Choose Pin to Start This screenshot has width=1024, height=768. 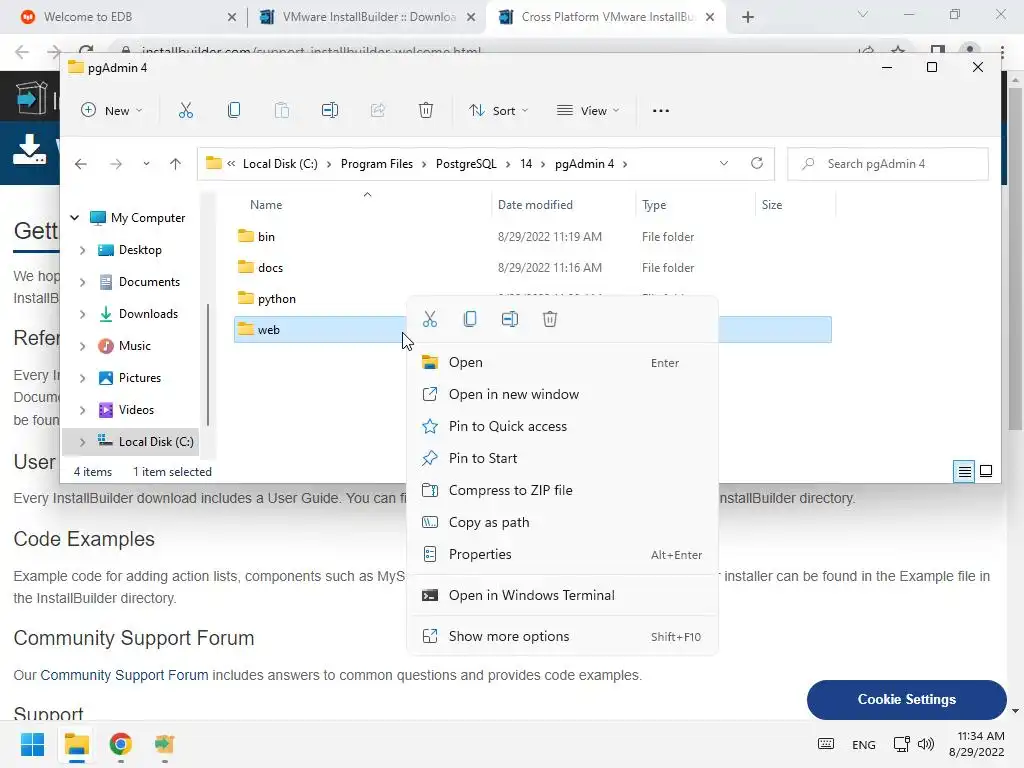tap(562, 458)
